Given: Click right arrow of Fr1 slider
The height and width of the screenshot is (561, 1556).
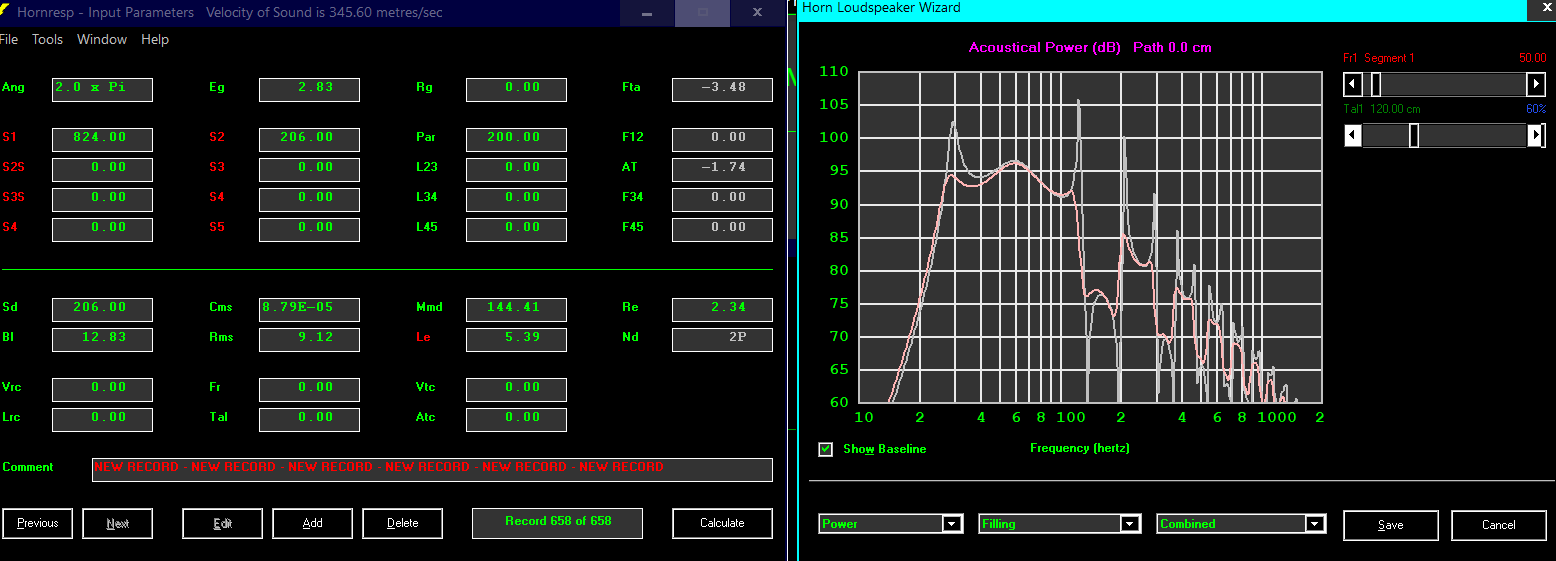Looking at the screenshot, I should point(1537,84).
